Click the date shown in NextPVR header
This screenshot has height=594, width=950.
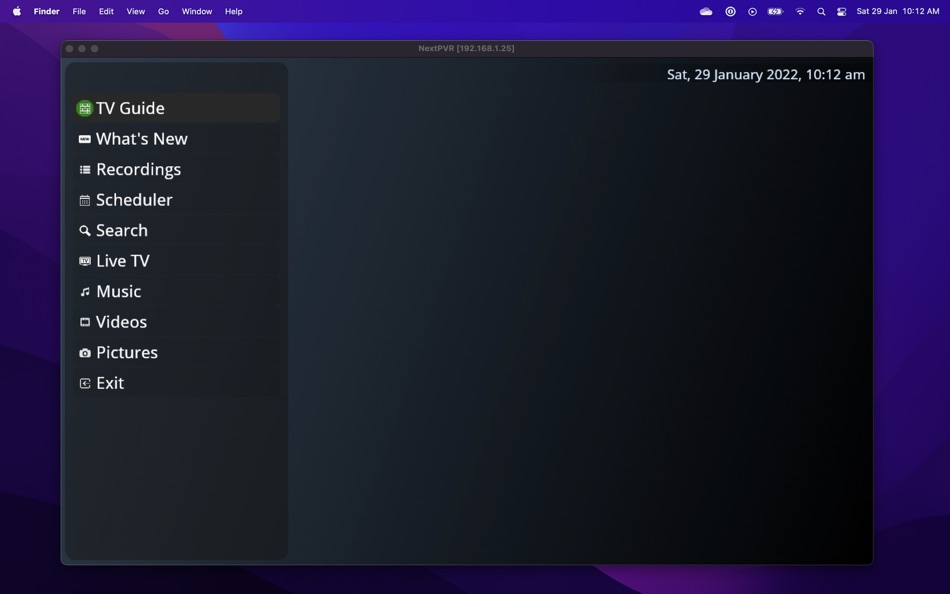(766, 75)
